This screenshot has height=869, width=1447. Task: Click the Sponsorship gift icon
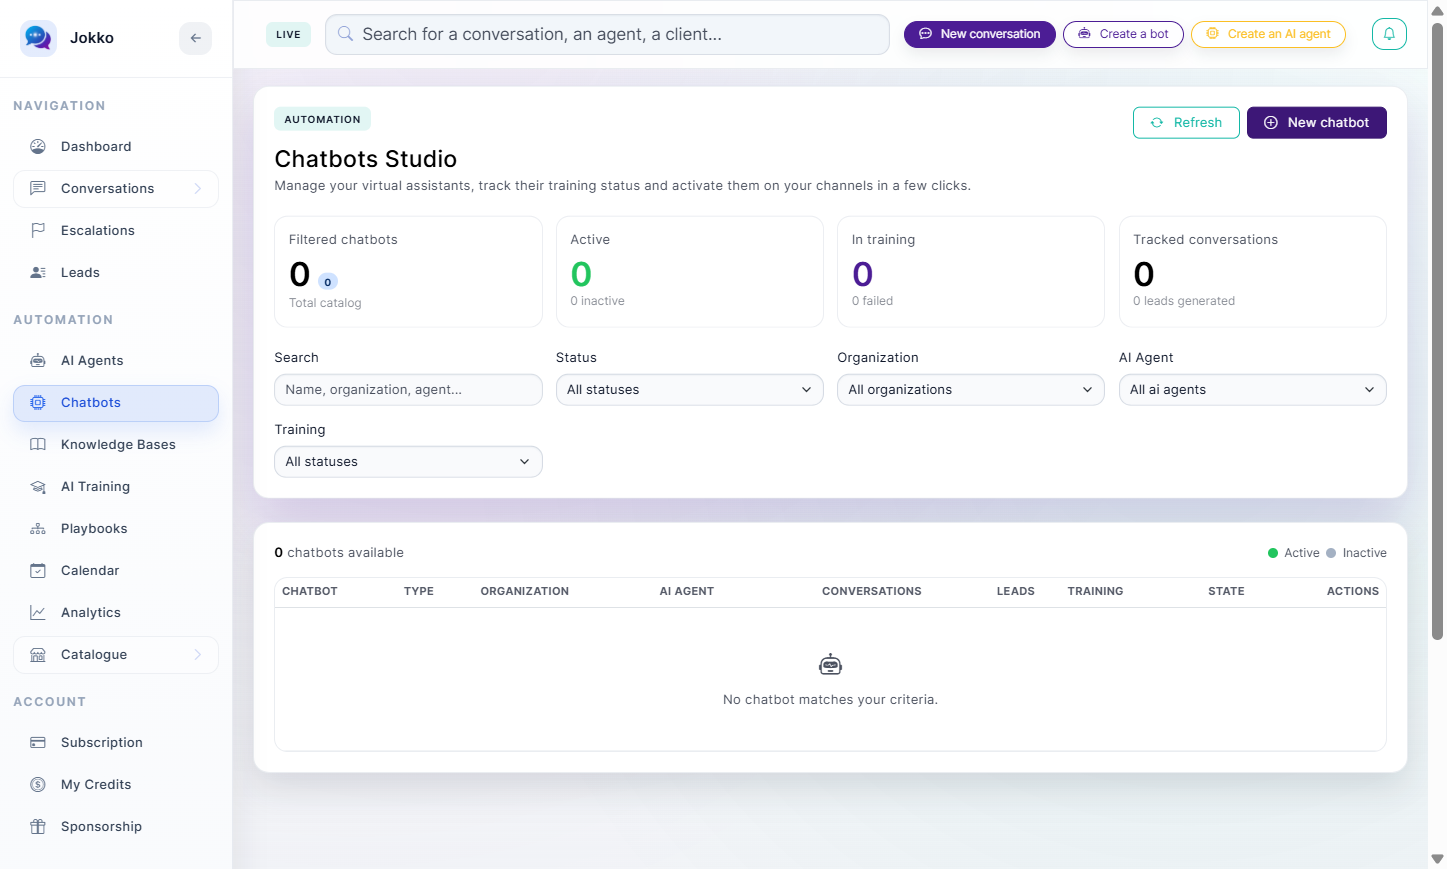[x=38, y=826]
